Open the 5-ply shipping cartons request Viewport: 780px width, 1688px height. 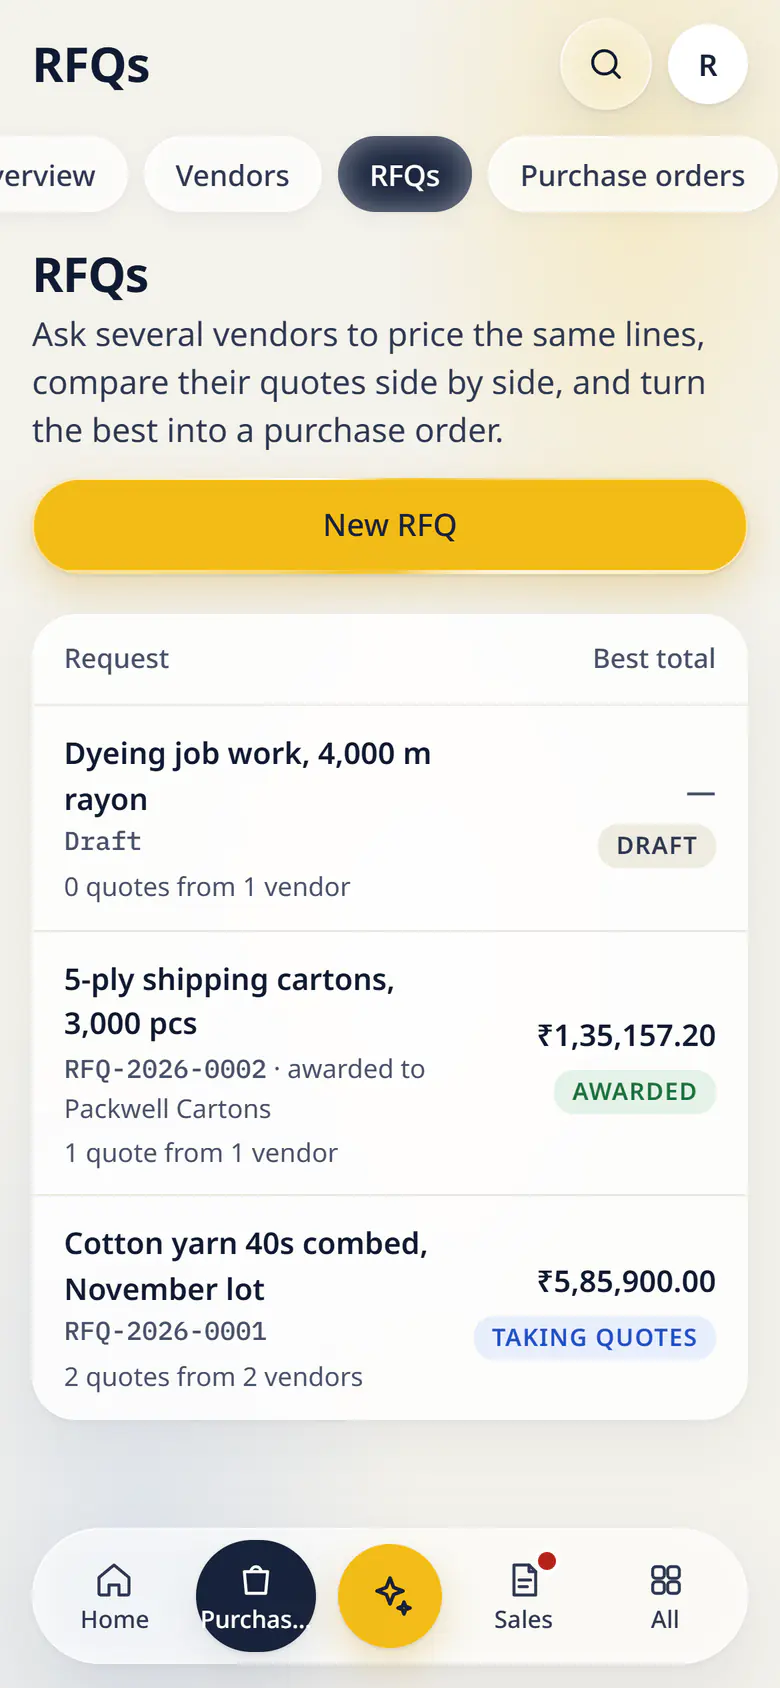(x=390, y=1064)
